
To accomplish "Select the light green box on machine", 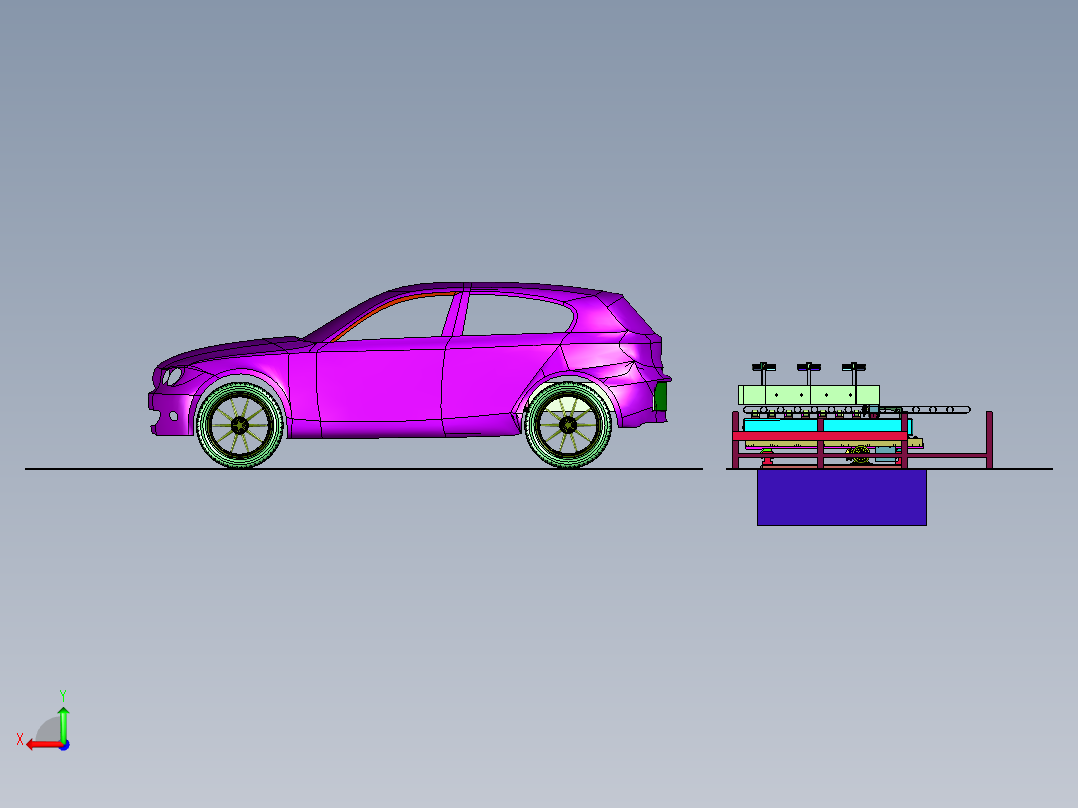I will (808, 395).
